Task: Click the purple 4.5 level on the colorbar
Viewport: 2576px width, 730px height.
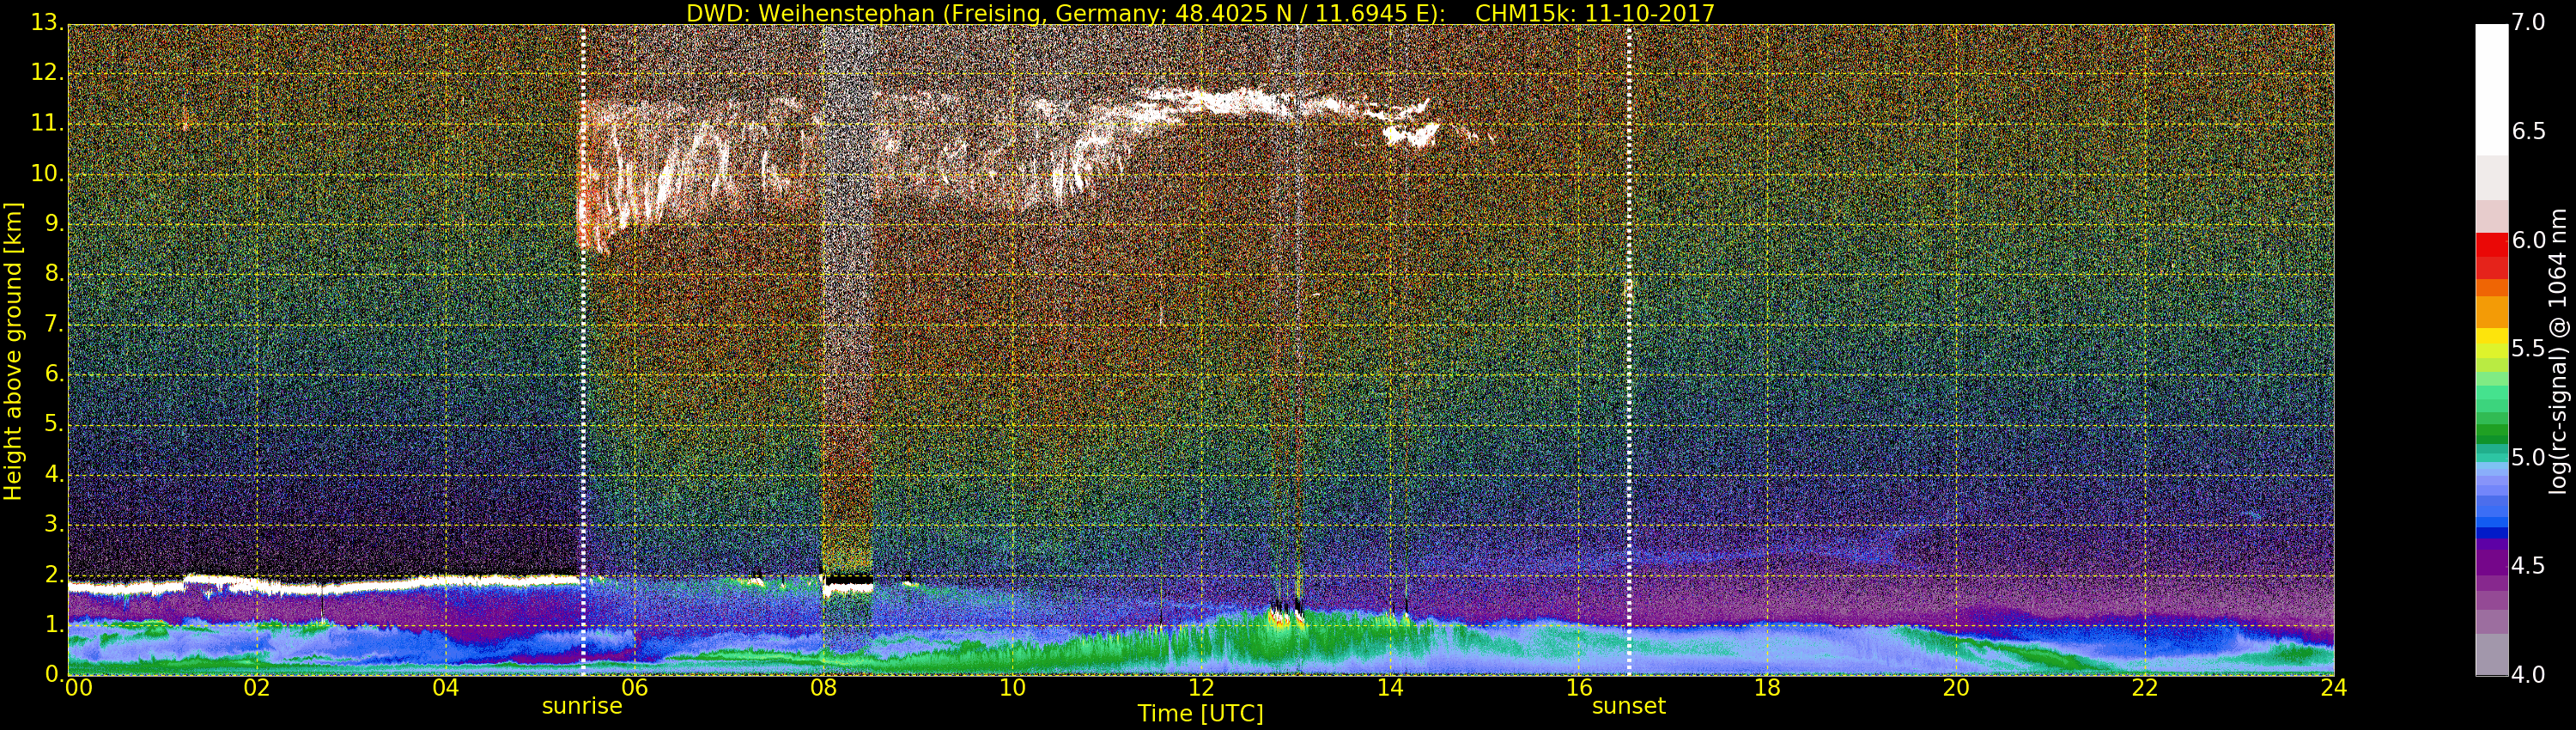Action: [x=2491, y=566]
